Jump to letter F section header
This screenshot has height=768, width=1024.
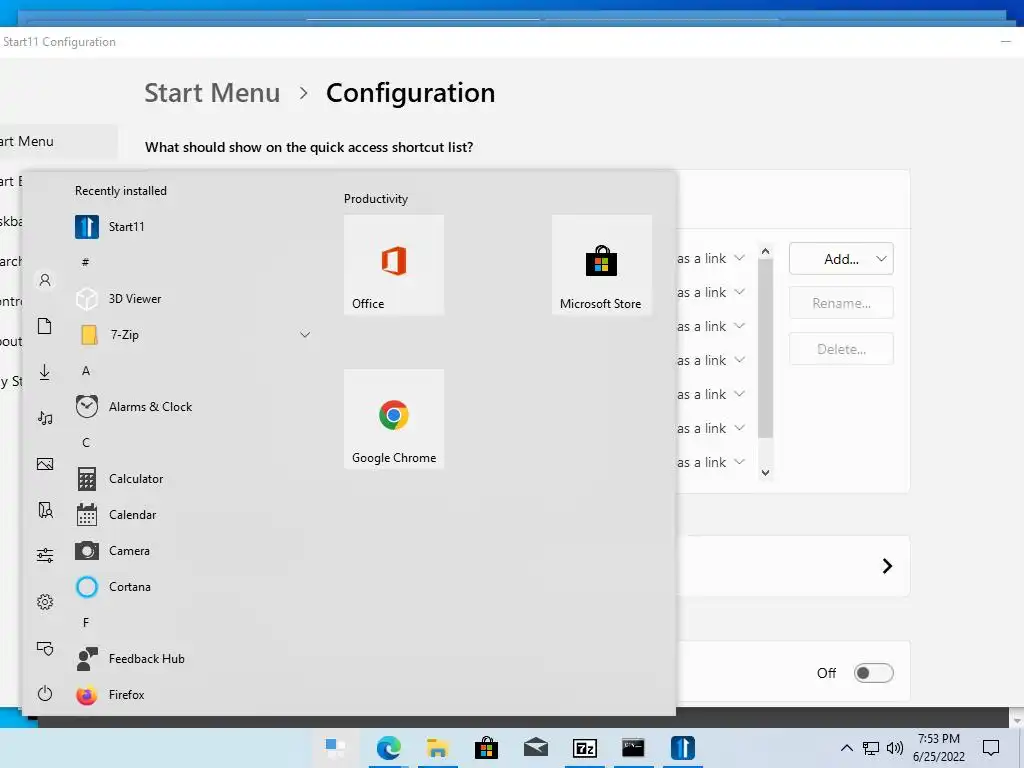86,623
